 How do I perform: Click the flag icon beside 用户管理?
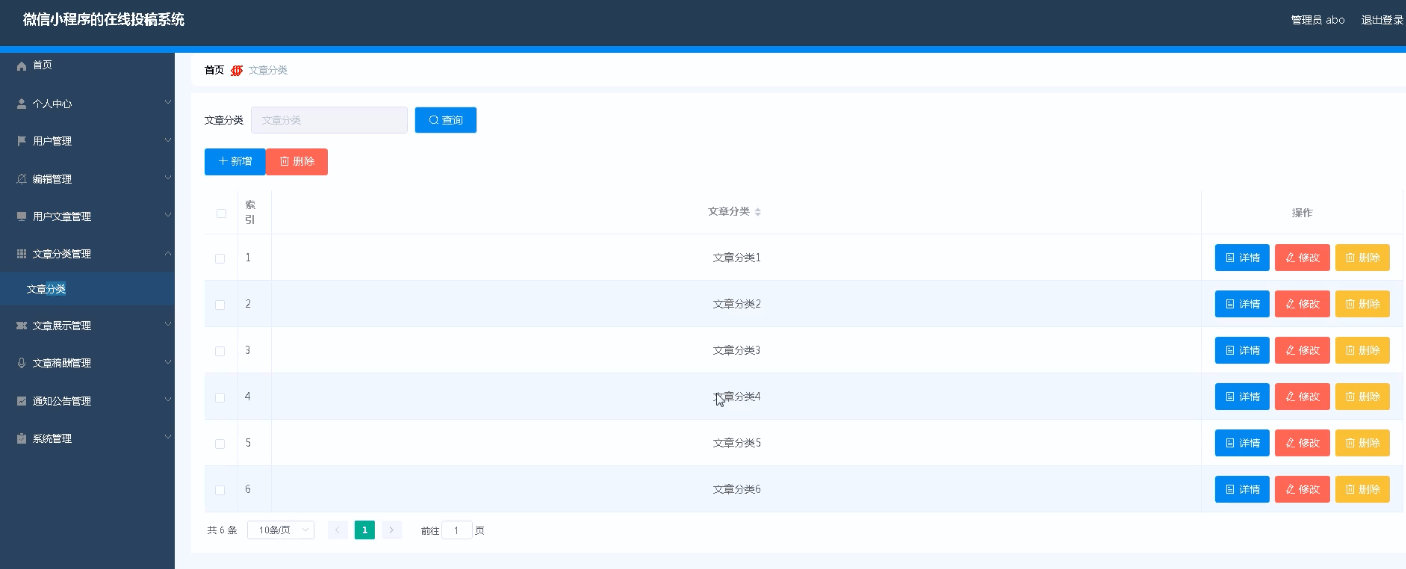[x=22, y=141]
